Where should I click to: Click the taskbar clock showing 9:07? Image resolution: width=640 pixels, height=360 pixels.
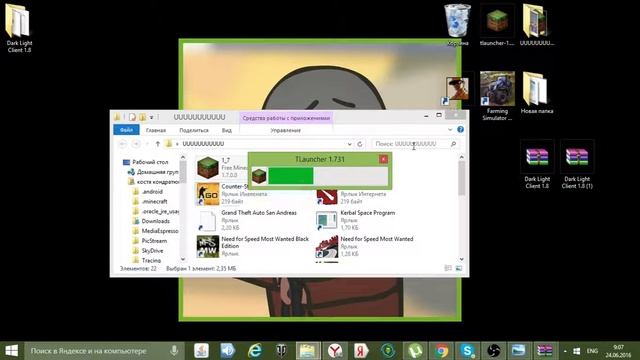[618, 351]
